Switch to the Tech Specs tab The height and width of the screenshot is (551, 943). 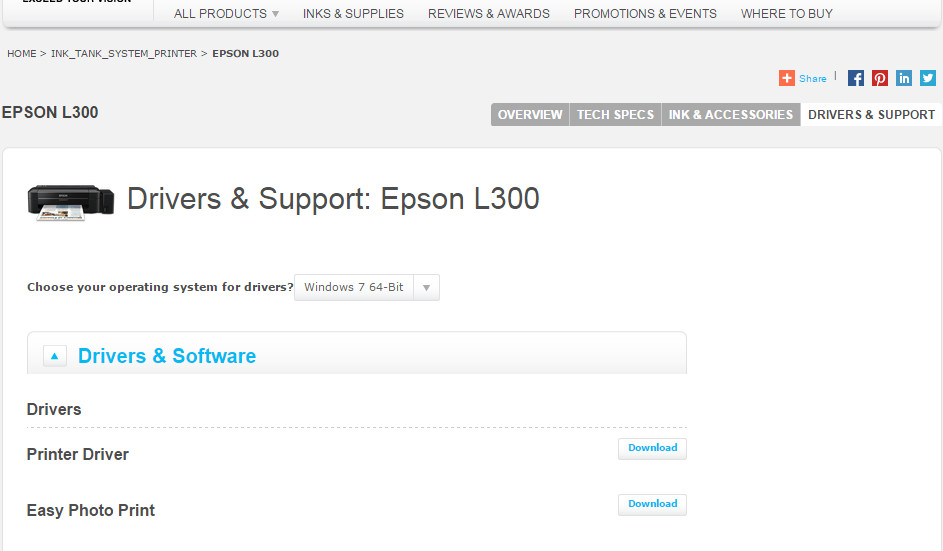(615, 114)
